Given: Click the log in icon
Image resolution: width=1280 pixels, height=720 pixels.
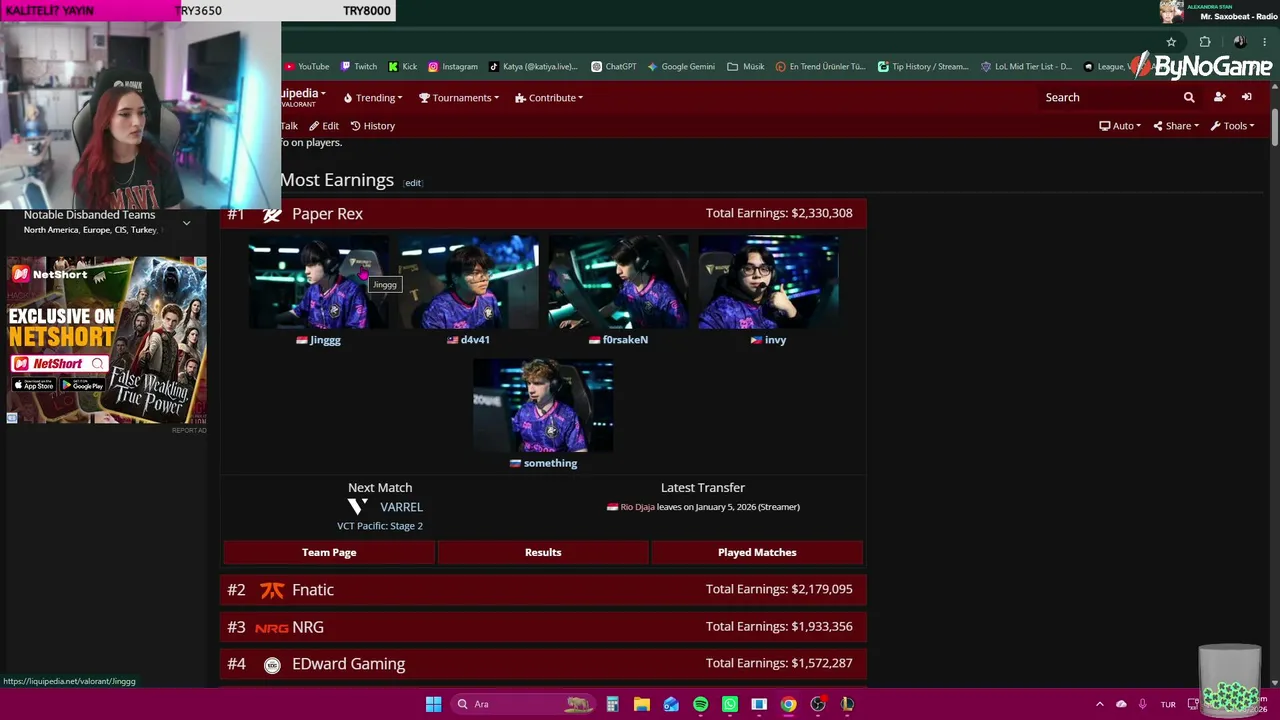Looking at the screenshot, I should (x=1247, y=97).
